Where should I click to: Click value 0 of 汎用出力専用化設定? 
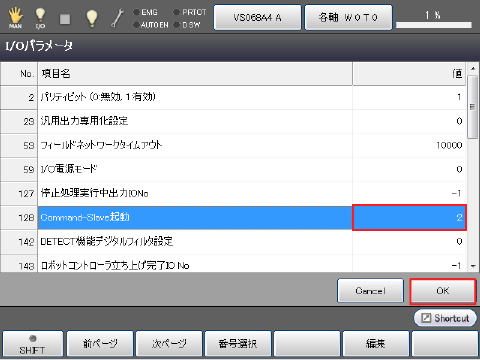click(x=409, y=121)
